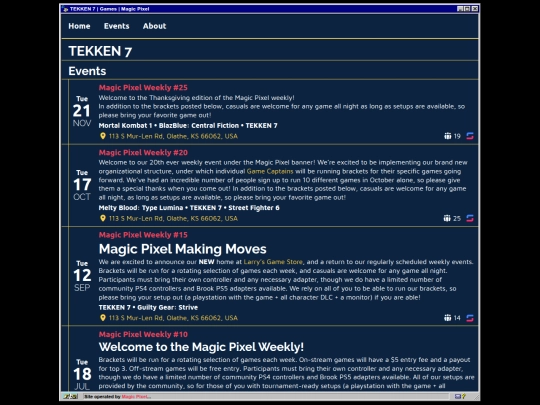Click the attendees icon showing 19
Image resolution: width=540 pixels, height=405 pixels.
[447, 136]
